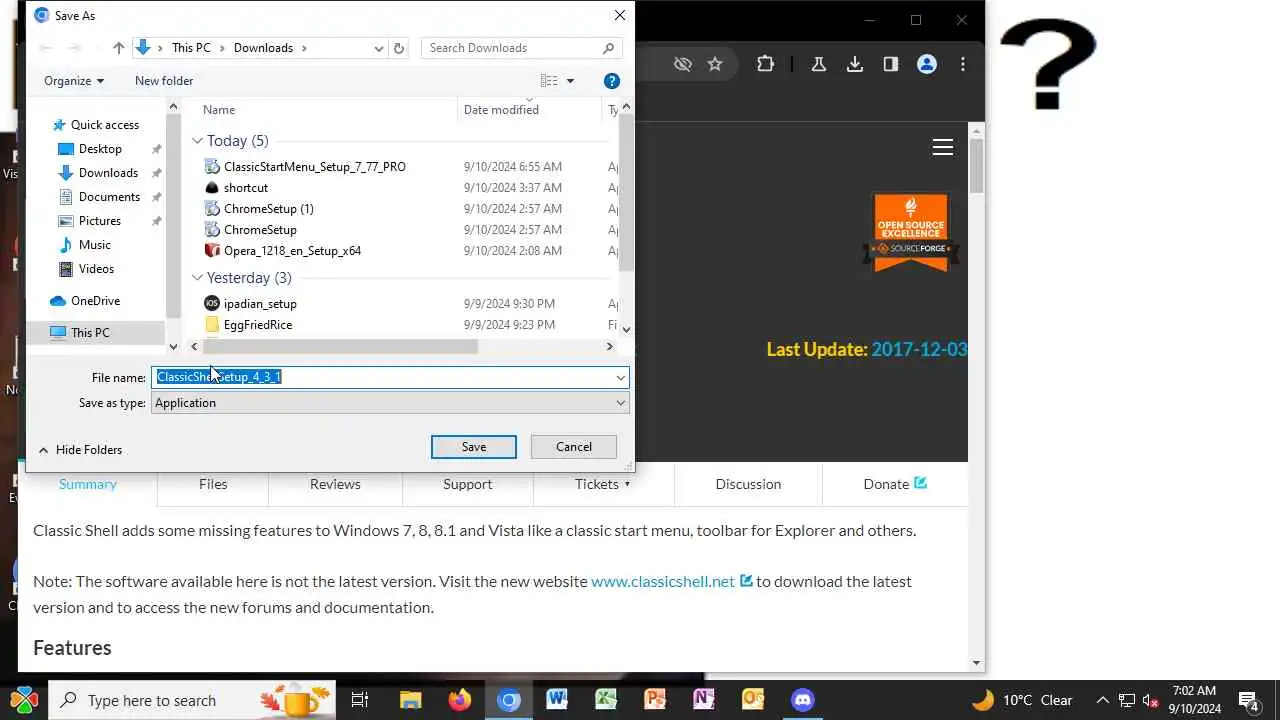This screenshot has height=720, width=1280.
Task: Open the view options dropdown arrow
Action: click(x=571, y=81)
